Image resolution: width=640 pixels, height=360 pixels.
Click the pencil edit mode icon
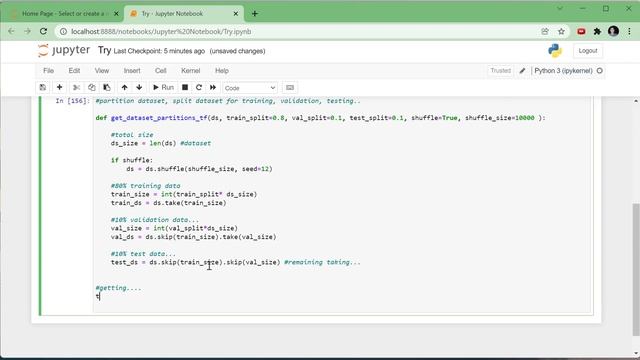tap(522, 71)
